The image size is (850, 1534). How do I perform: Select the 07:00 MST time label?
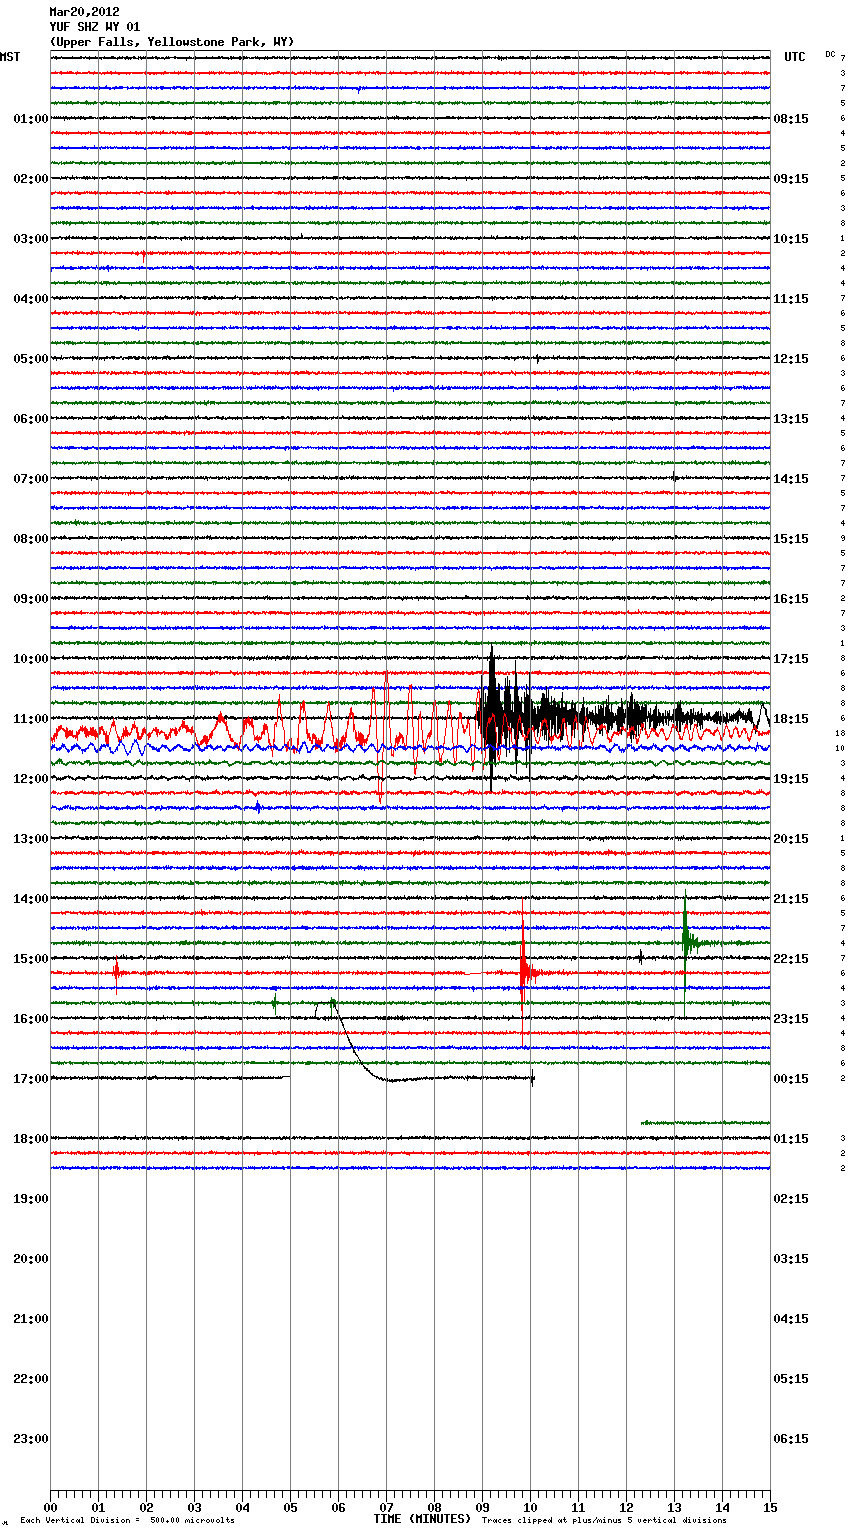(31, 479)
